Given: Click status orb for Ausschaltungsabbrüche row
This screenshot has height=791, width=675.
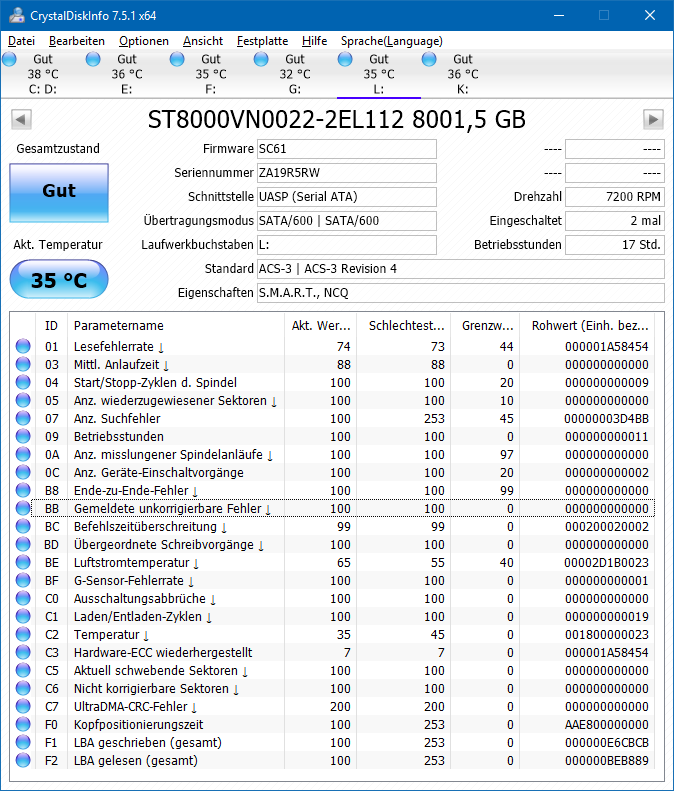Looking at the screenshot, I should tap(23, 598).
